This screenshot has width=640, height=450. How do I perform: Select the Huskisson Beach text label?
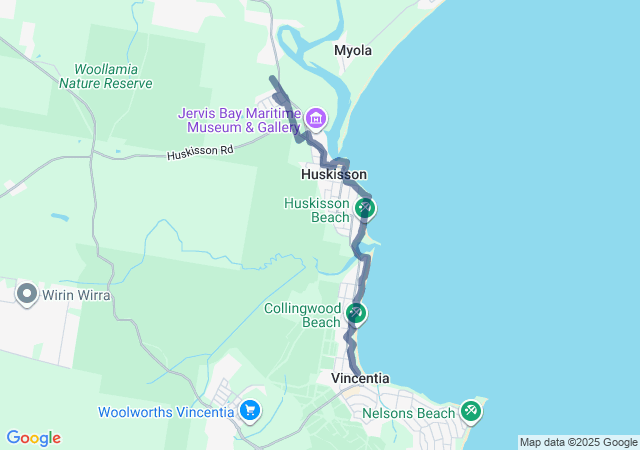[x=317, y=210]
